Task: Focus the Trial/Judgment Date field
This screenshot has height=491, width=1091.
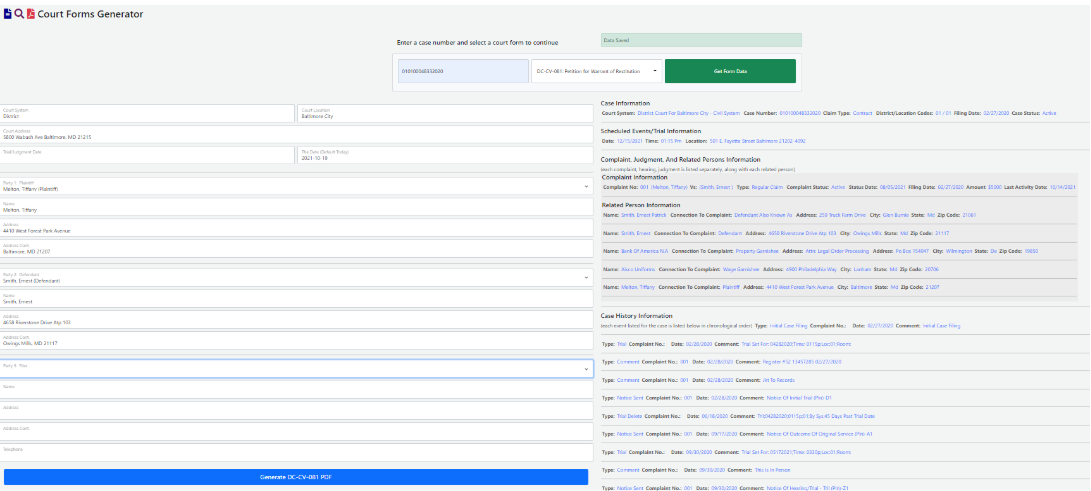Action: click(147, 155)
